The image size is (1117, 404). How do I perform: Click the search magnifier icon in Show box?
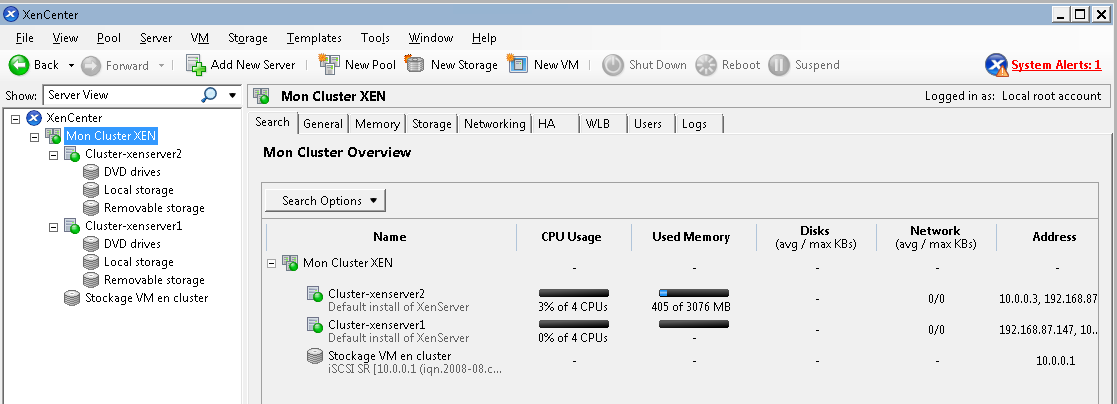pyautogui.click(x=209, y=95)
